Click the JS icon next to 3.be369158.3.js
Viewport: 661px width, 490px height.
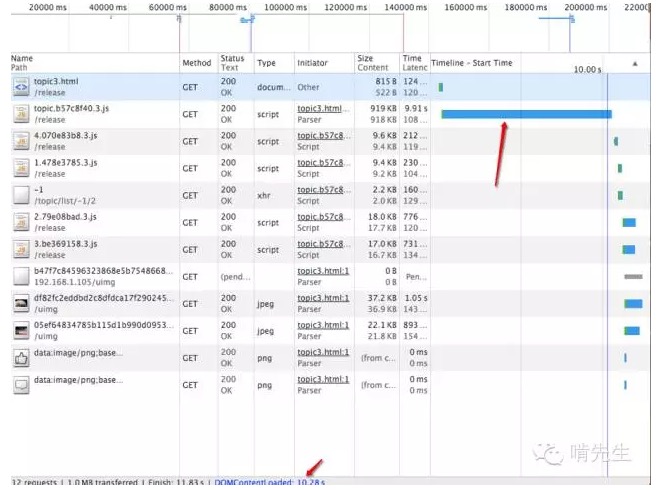[x=21, y=249]
